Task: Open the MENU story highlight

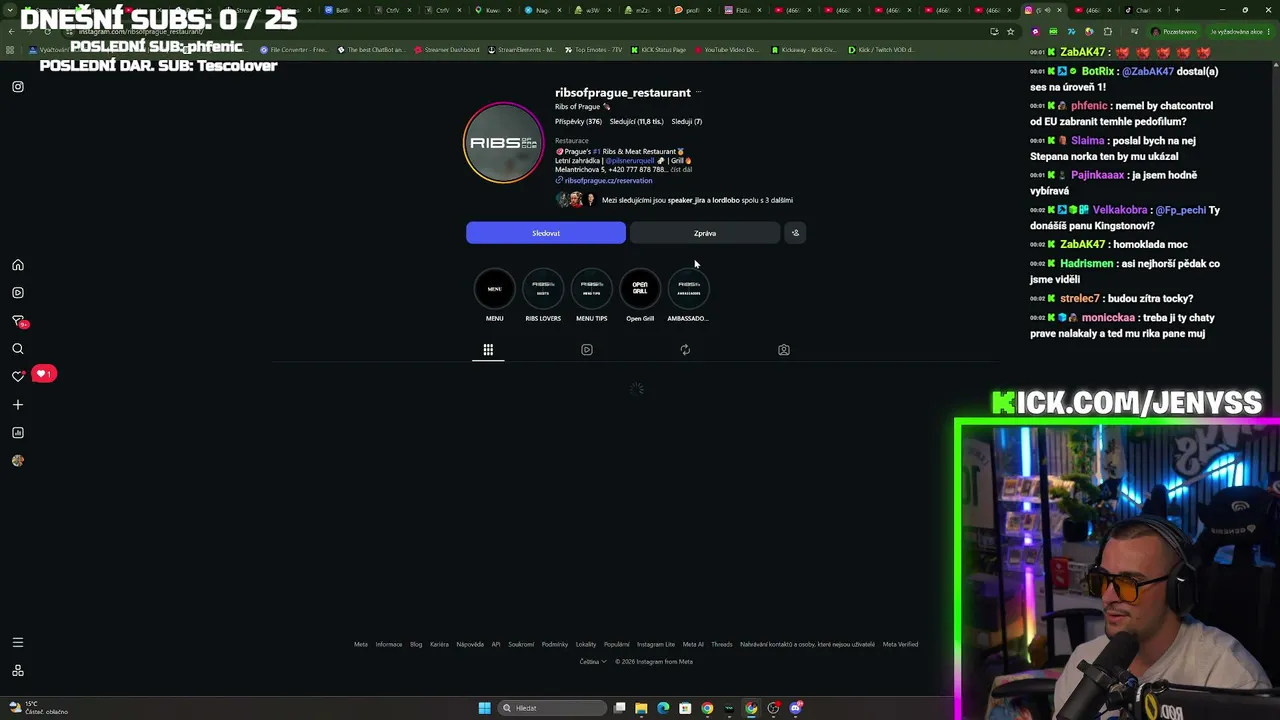Action: point(494,289)
